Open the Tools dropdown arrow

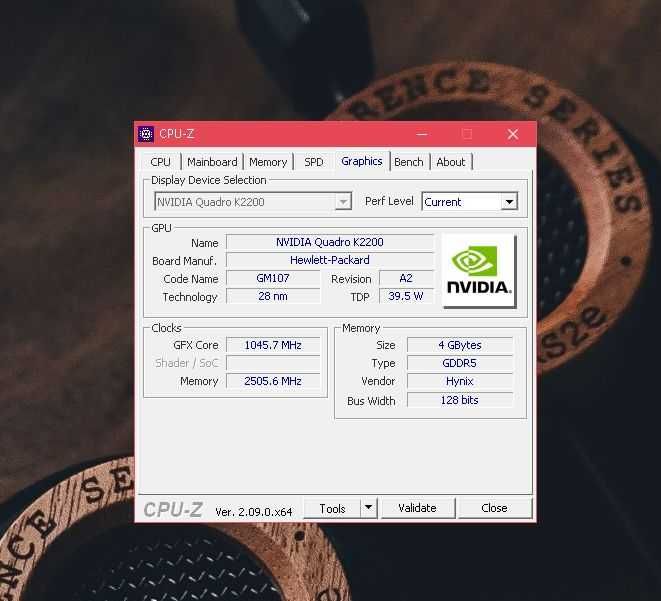[368, 508]
